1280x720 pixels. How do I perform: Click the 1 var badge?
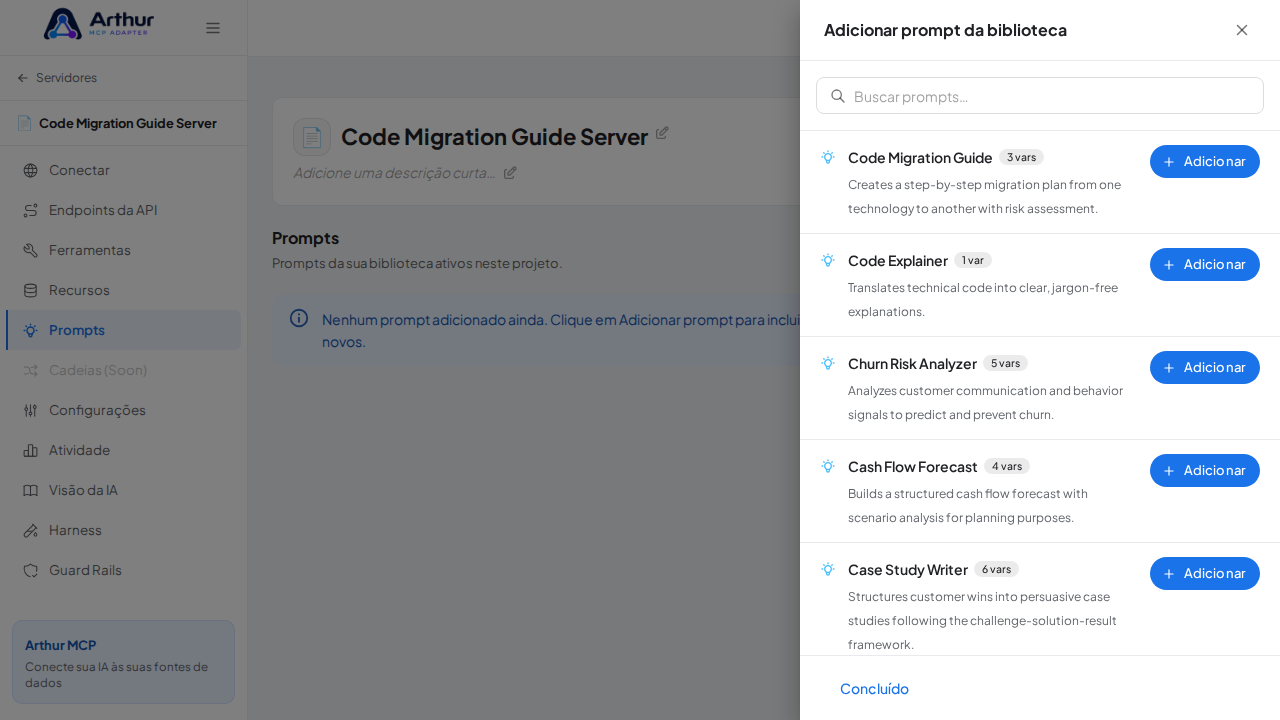[x=973, y=260]
